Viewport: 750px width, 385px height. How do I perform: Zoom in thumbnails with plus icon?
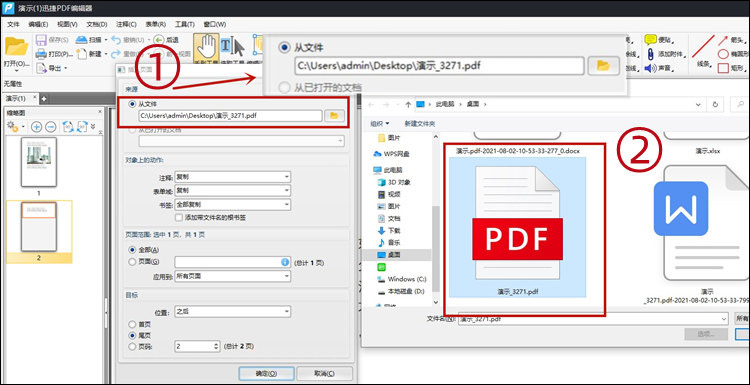[x=36, y=127]
